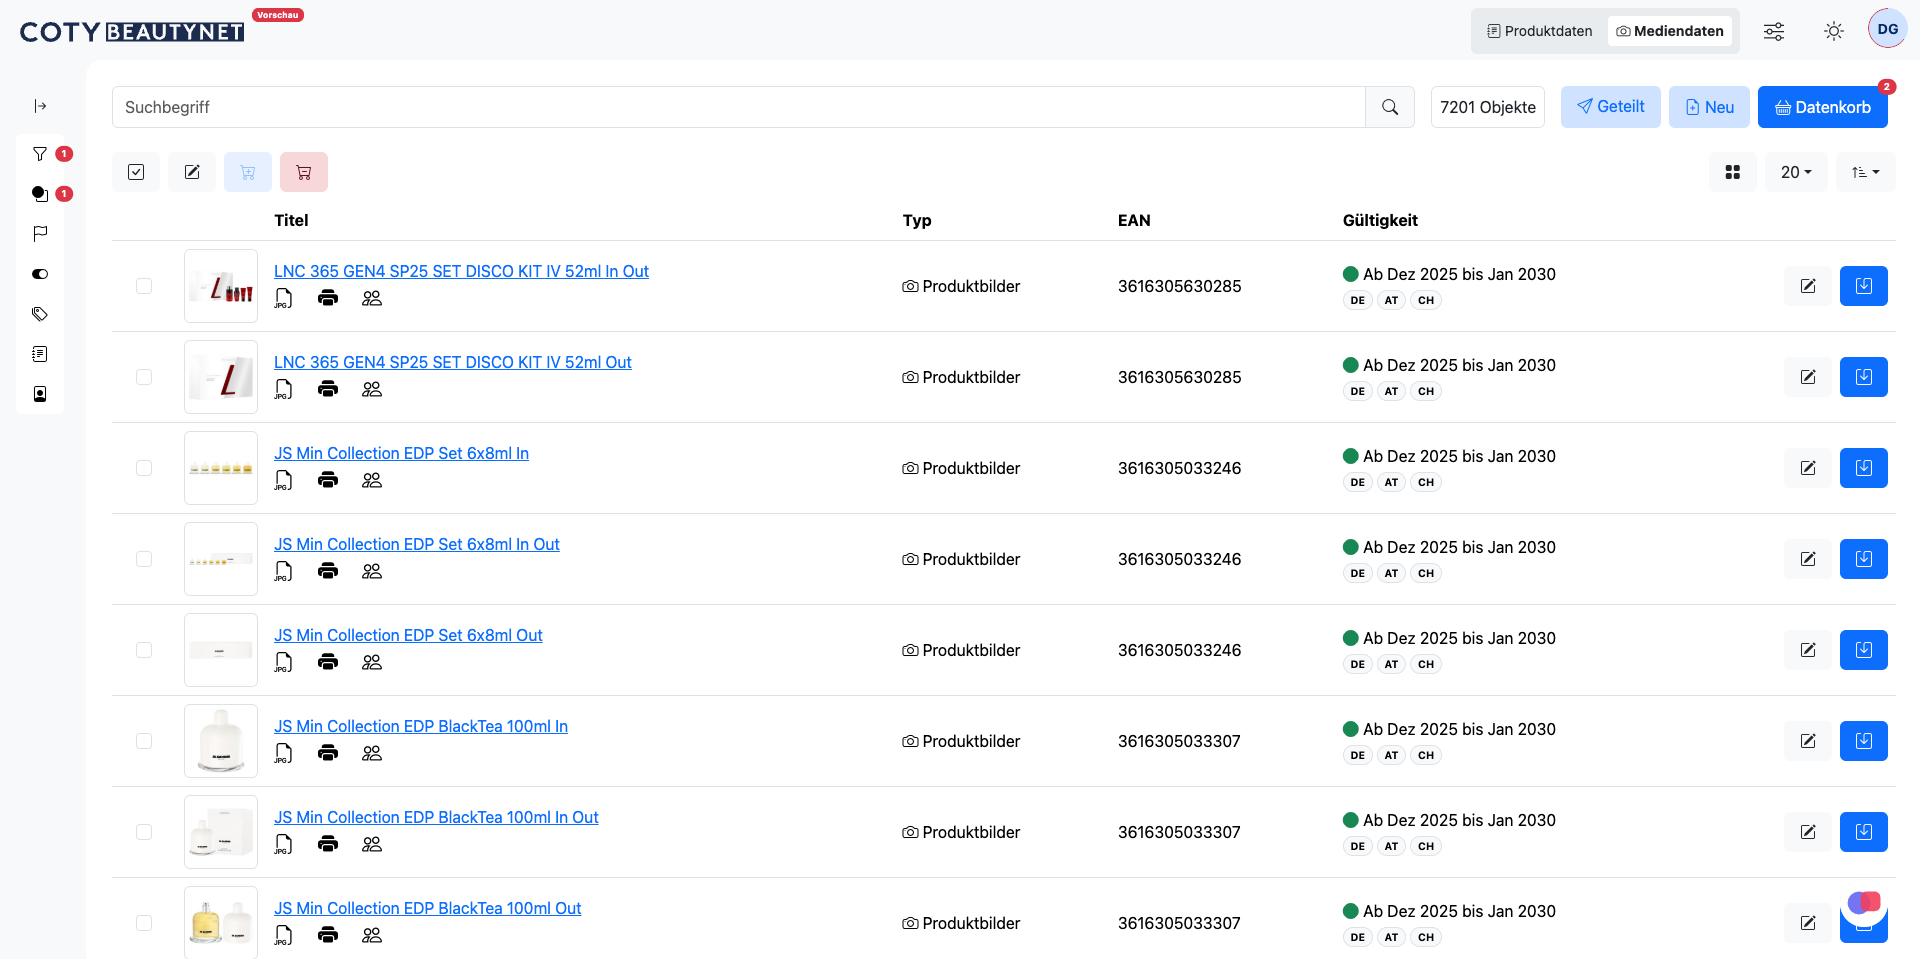Viewport: 1920px width, 959px height.
Task: Click the Geteilt button
Action: pyautogui.click(x=1611, y=107)
